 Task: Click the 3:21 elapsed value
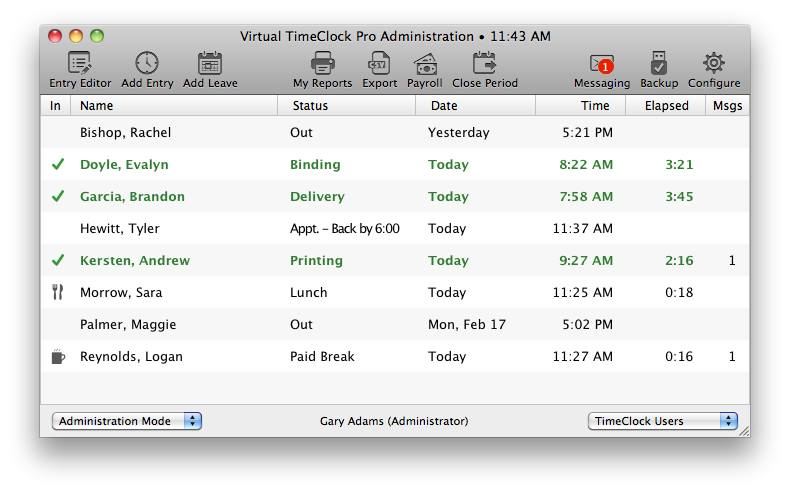(679, 165)
